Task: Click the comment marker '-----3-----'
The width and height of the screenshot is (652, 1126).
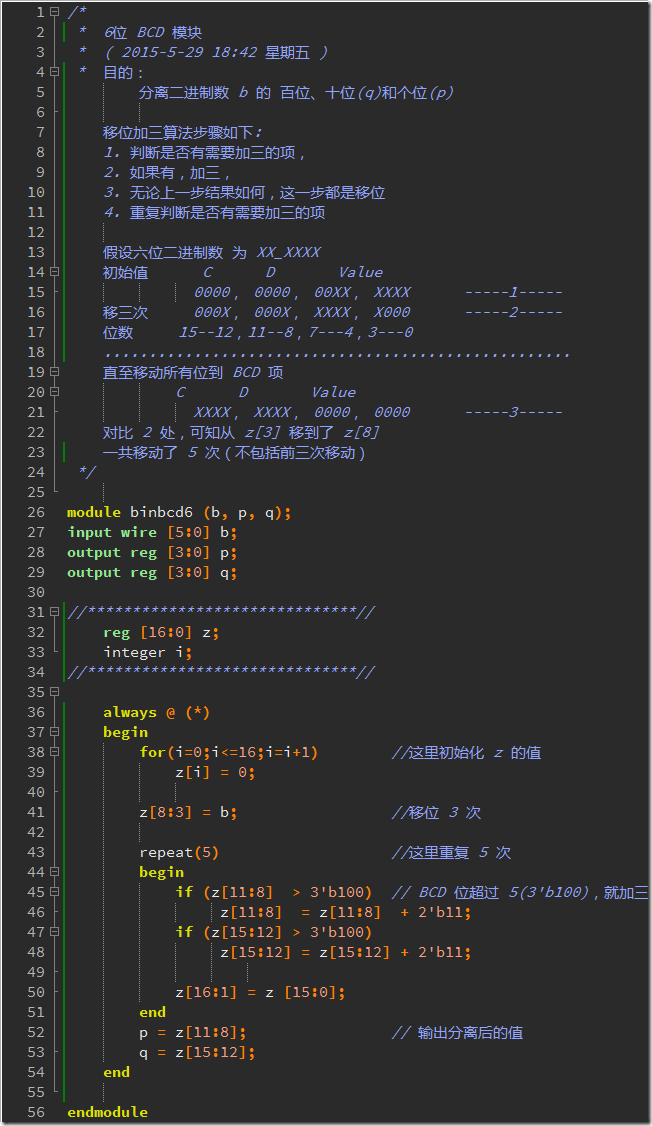Action: [513, 412]
